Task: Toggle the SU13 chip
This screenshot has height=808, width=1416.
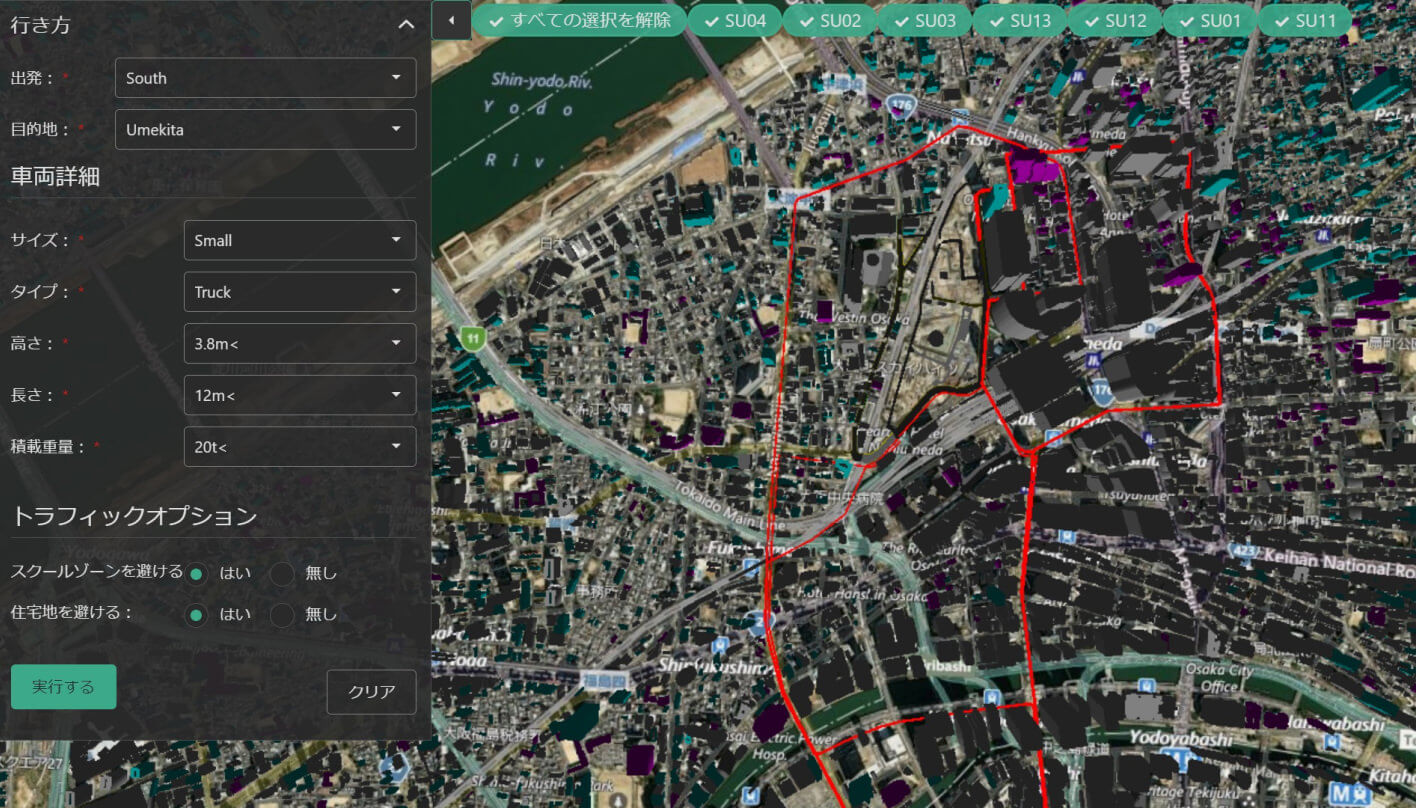Action: click(1020, 20)
